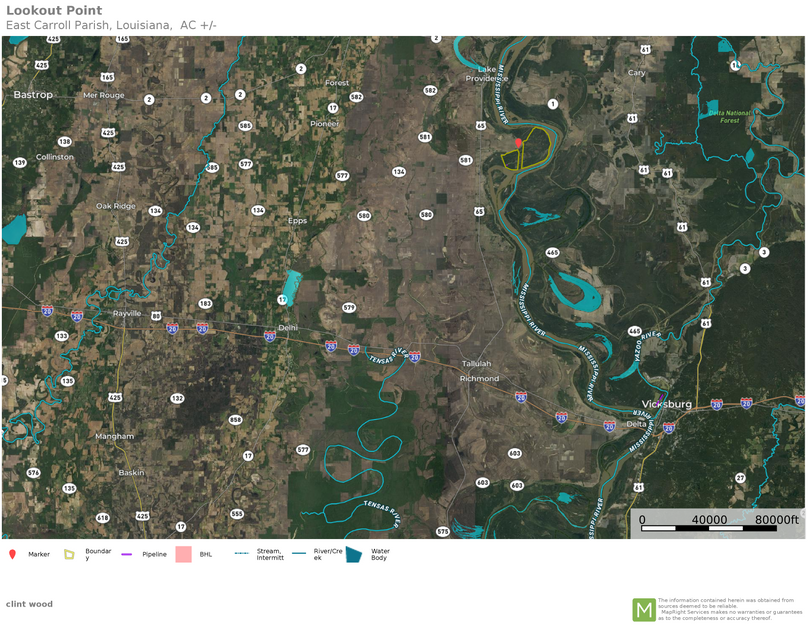
Task: Click the Lookout Point title
Action: [x=54, y=11]
